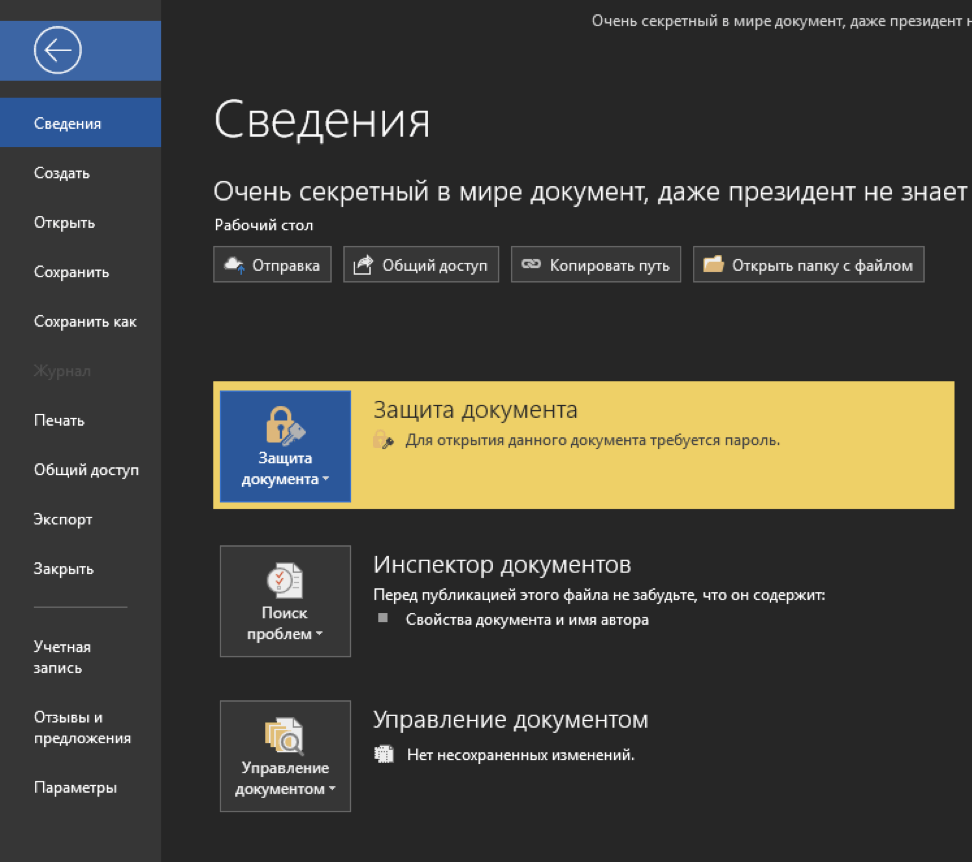Click the Общий доступ button under the file path
972x862 pixels.
point(421,265)
